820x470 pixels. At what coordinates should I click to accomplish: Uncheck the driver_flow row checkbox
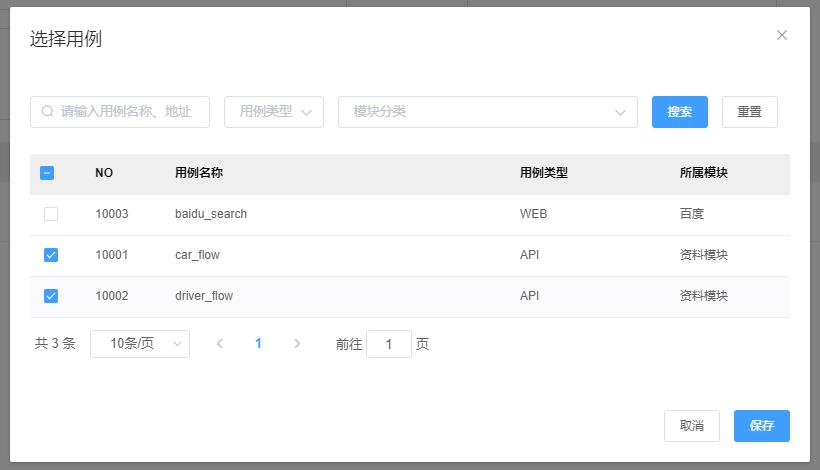coord(51,296)
